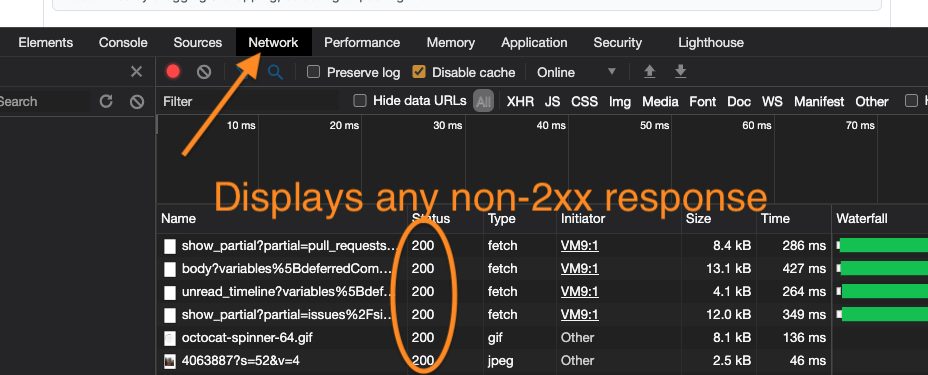Image resolution: width=928 pixels, height=375 pixels.
Task: Select the Network tab
Action: click(273, 43)
